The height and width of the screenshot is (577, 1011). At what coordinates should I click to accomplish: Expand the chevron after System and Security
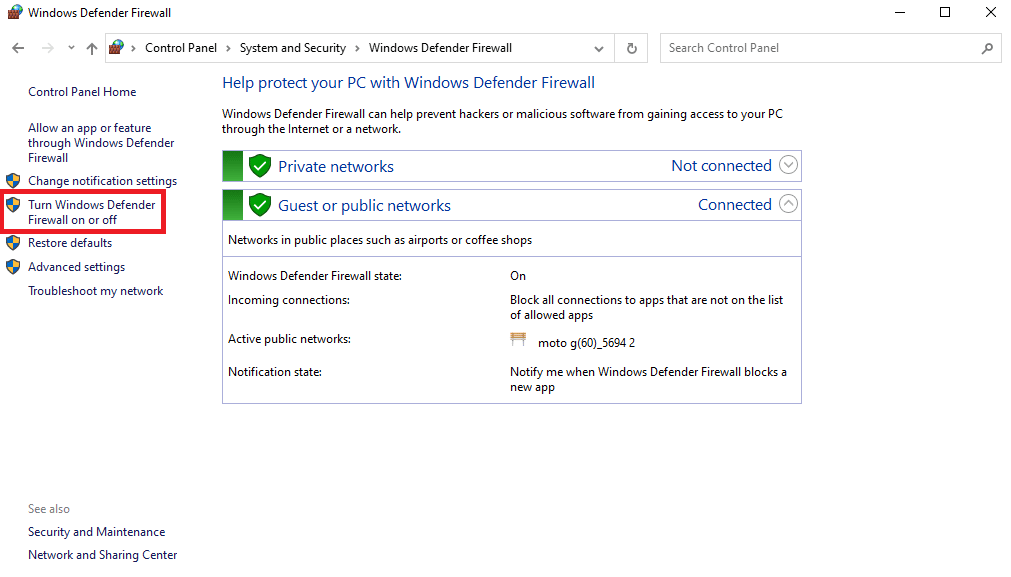pos(357,48)
